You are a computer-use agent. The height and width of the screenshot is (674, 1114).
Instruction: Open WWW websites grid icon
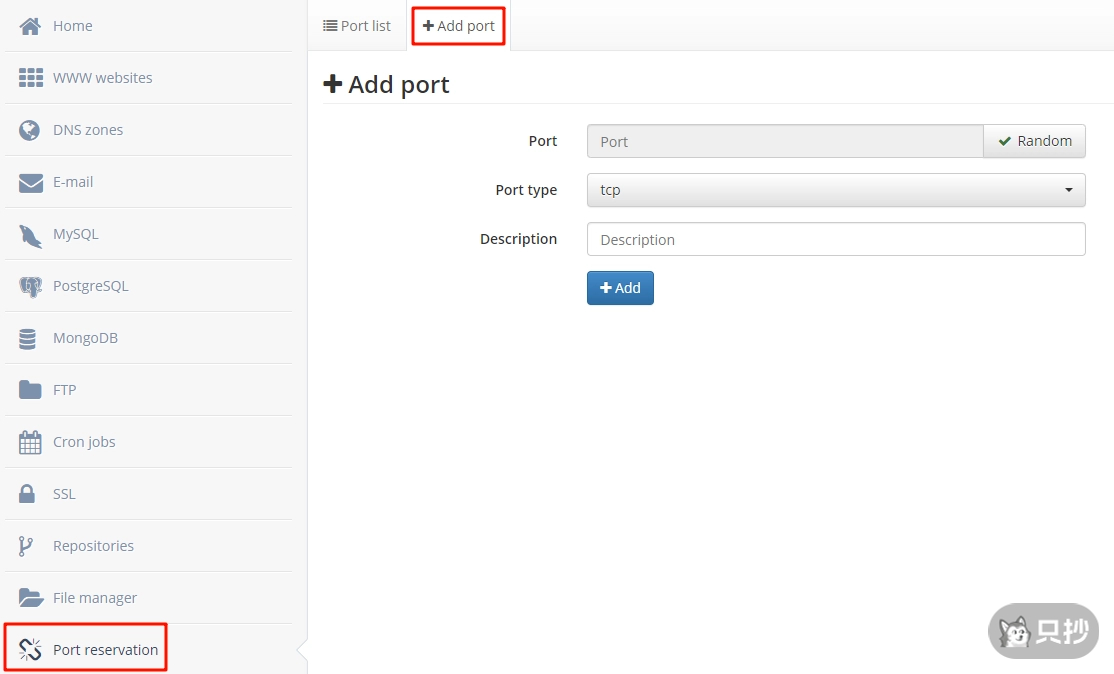(x=30, y=78)
